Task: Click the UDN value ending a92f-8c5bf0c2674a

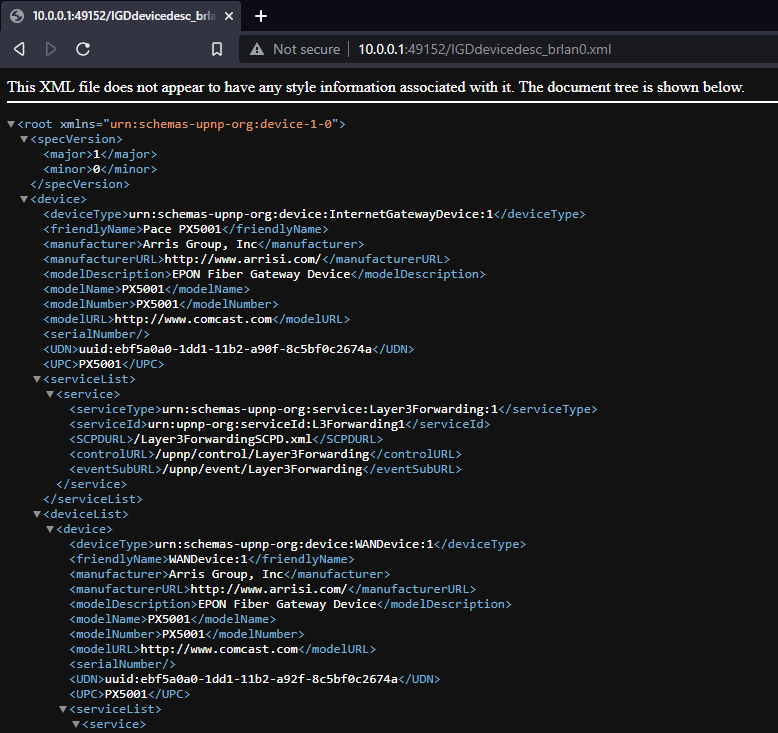Action: coord(251,679)
